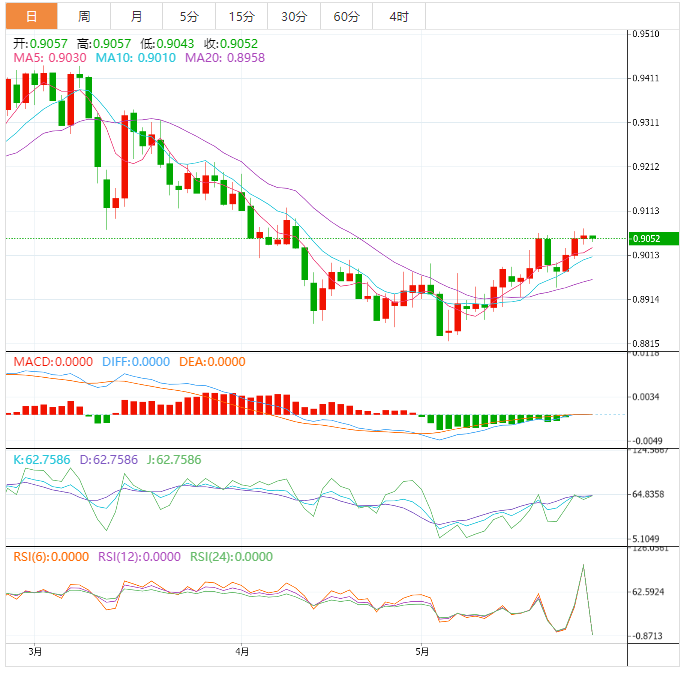Select the 日 (daily) timeframe tab
Screen dimensions: 686x675
pos(31,16)
